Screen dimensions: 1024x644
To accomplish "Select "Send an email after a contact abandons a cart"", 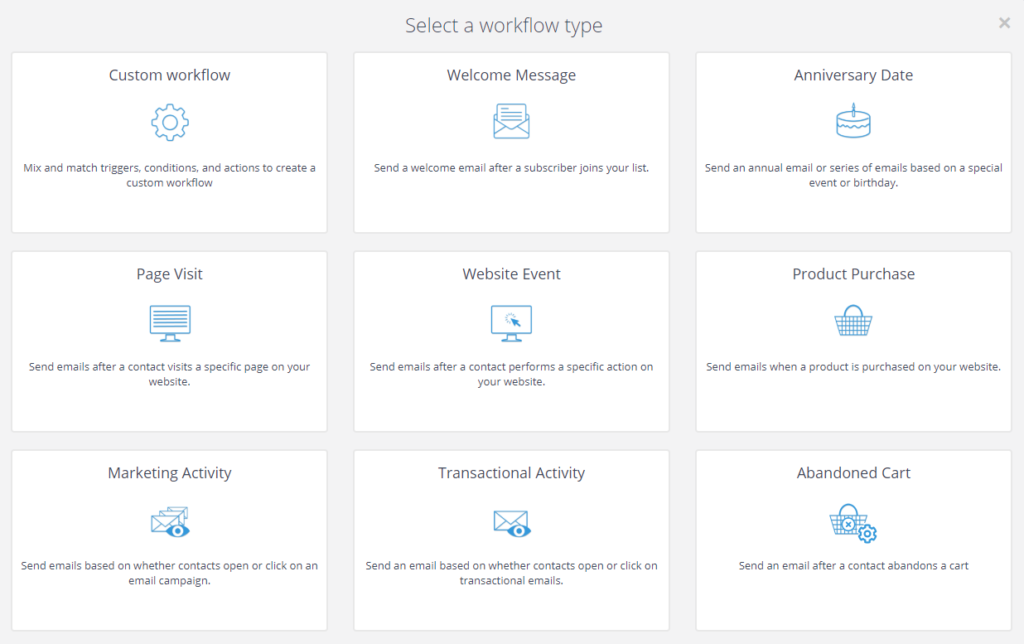I will [x=854, y=566].
